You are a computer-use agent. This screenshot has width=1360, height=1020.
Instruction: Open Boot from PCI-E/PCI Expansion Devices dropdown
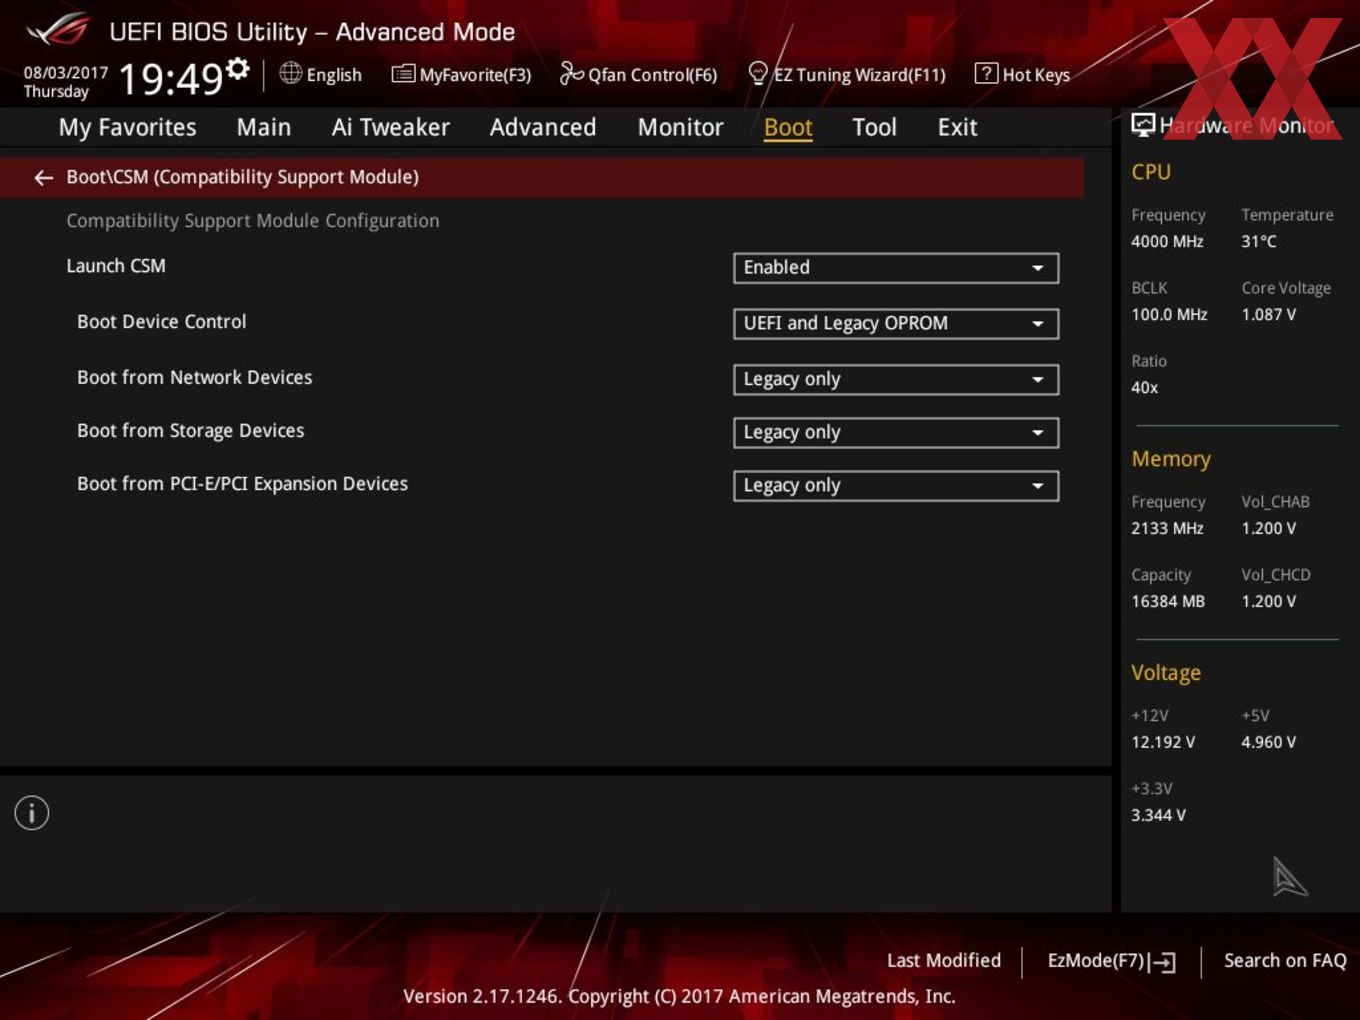point(896,486)
